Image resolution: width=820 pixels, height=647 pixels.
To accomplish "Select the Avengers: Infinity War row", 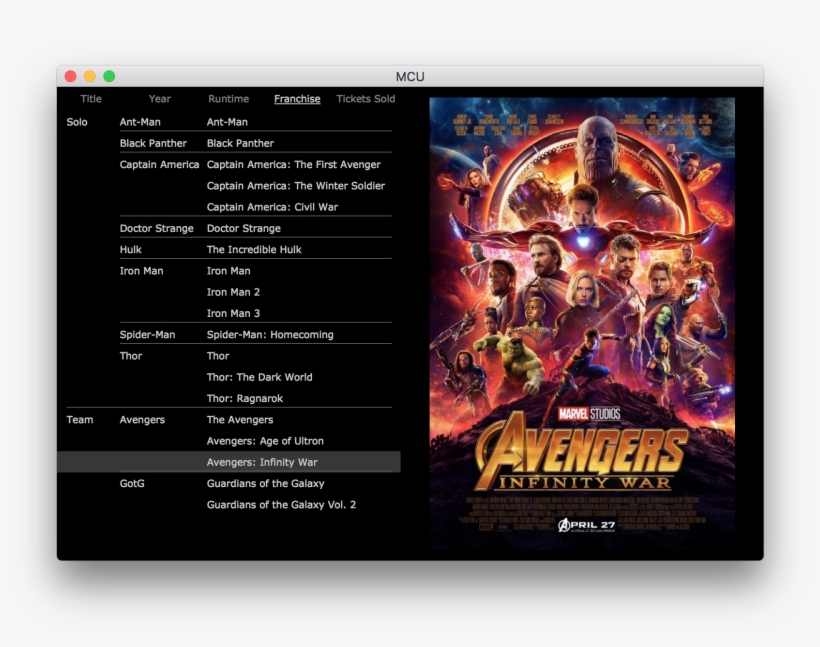I will coord(262,462).
